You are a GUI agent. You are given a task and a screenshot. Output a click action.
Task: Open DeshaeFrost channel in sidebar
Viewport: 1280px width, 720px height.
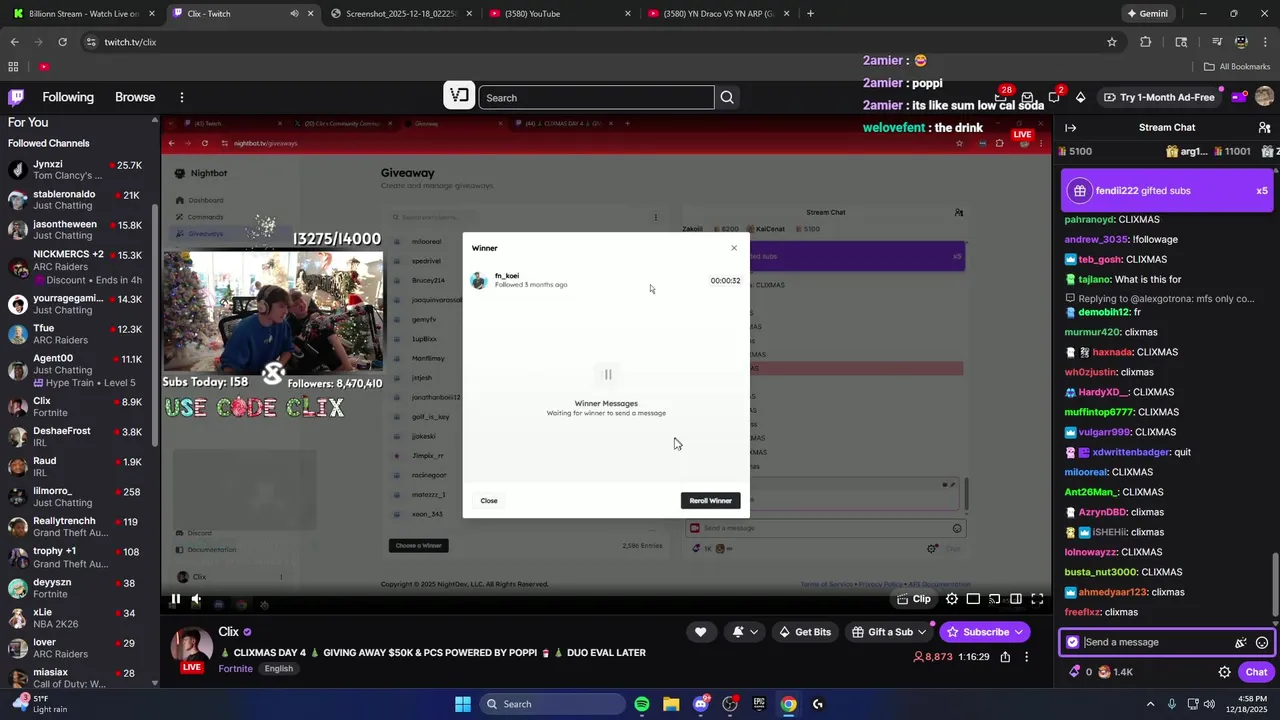click(80, 437)
